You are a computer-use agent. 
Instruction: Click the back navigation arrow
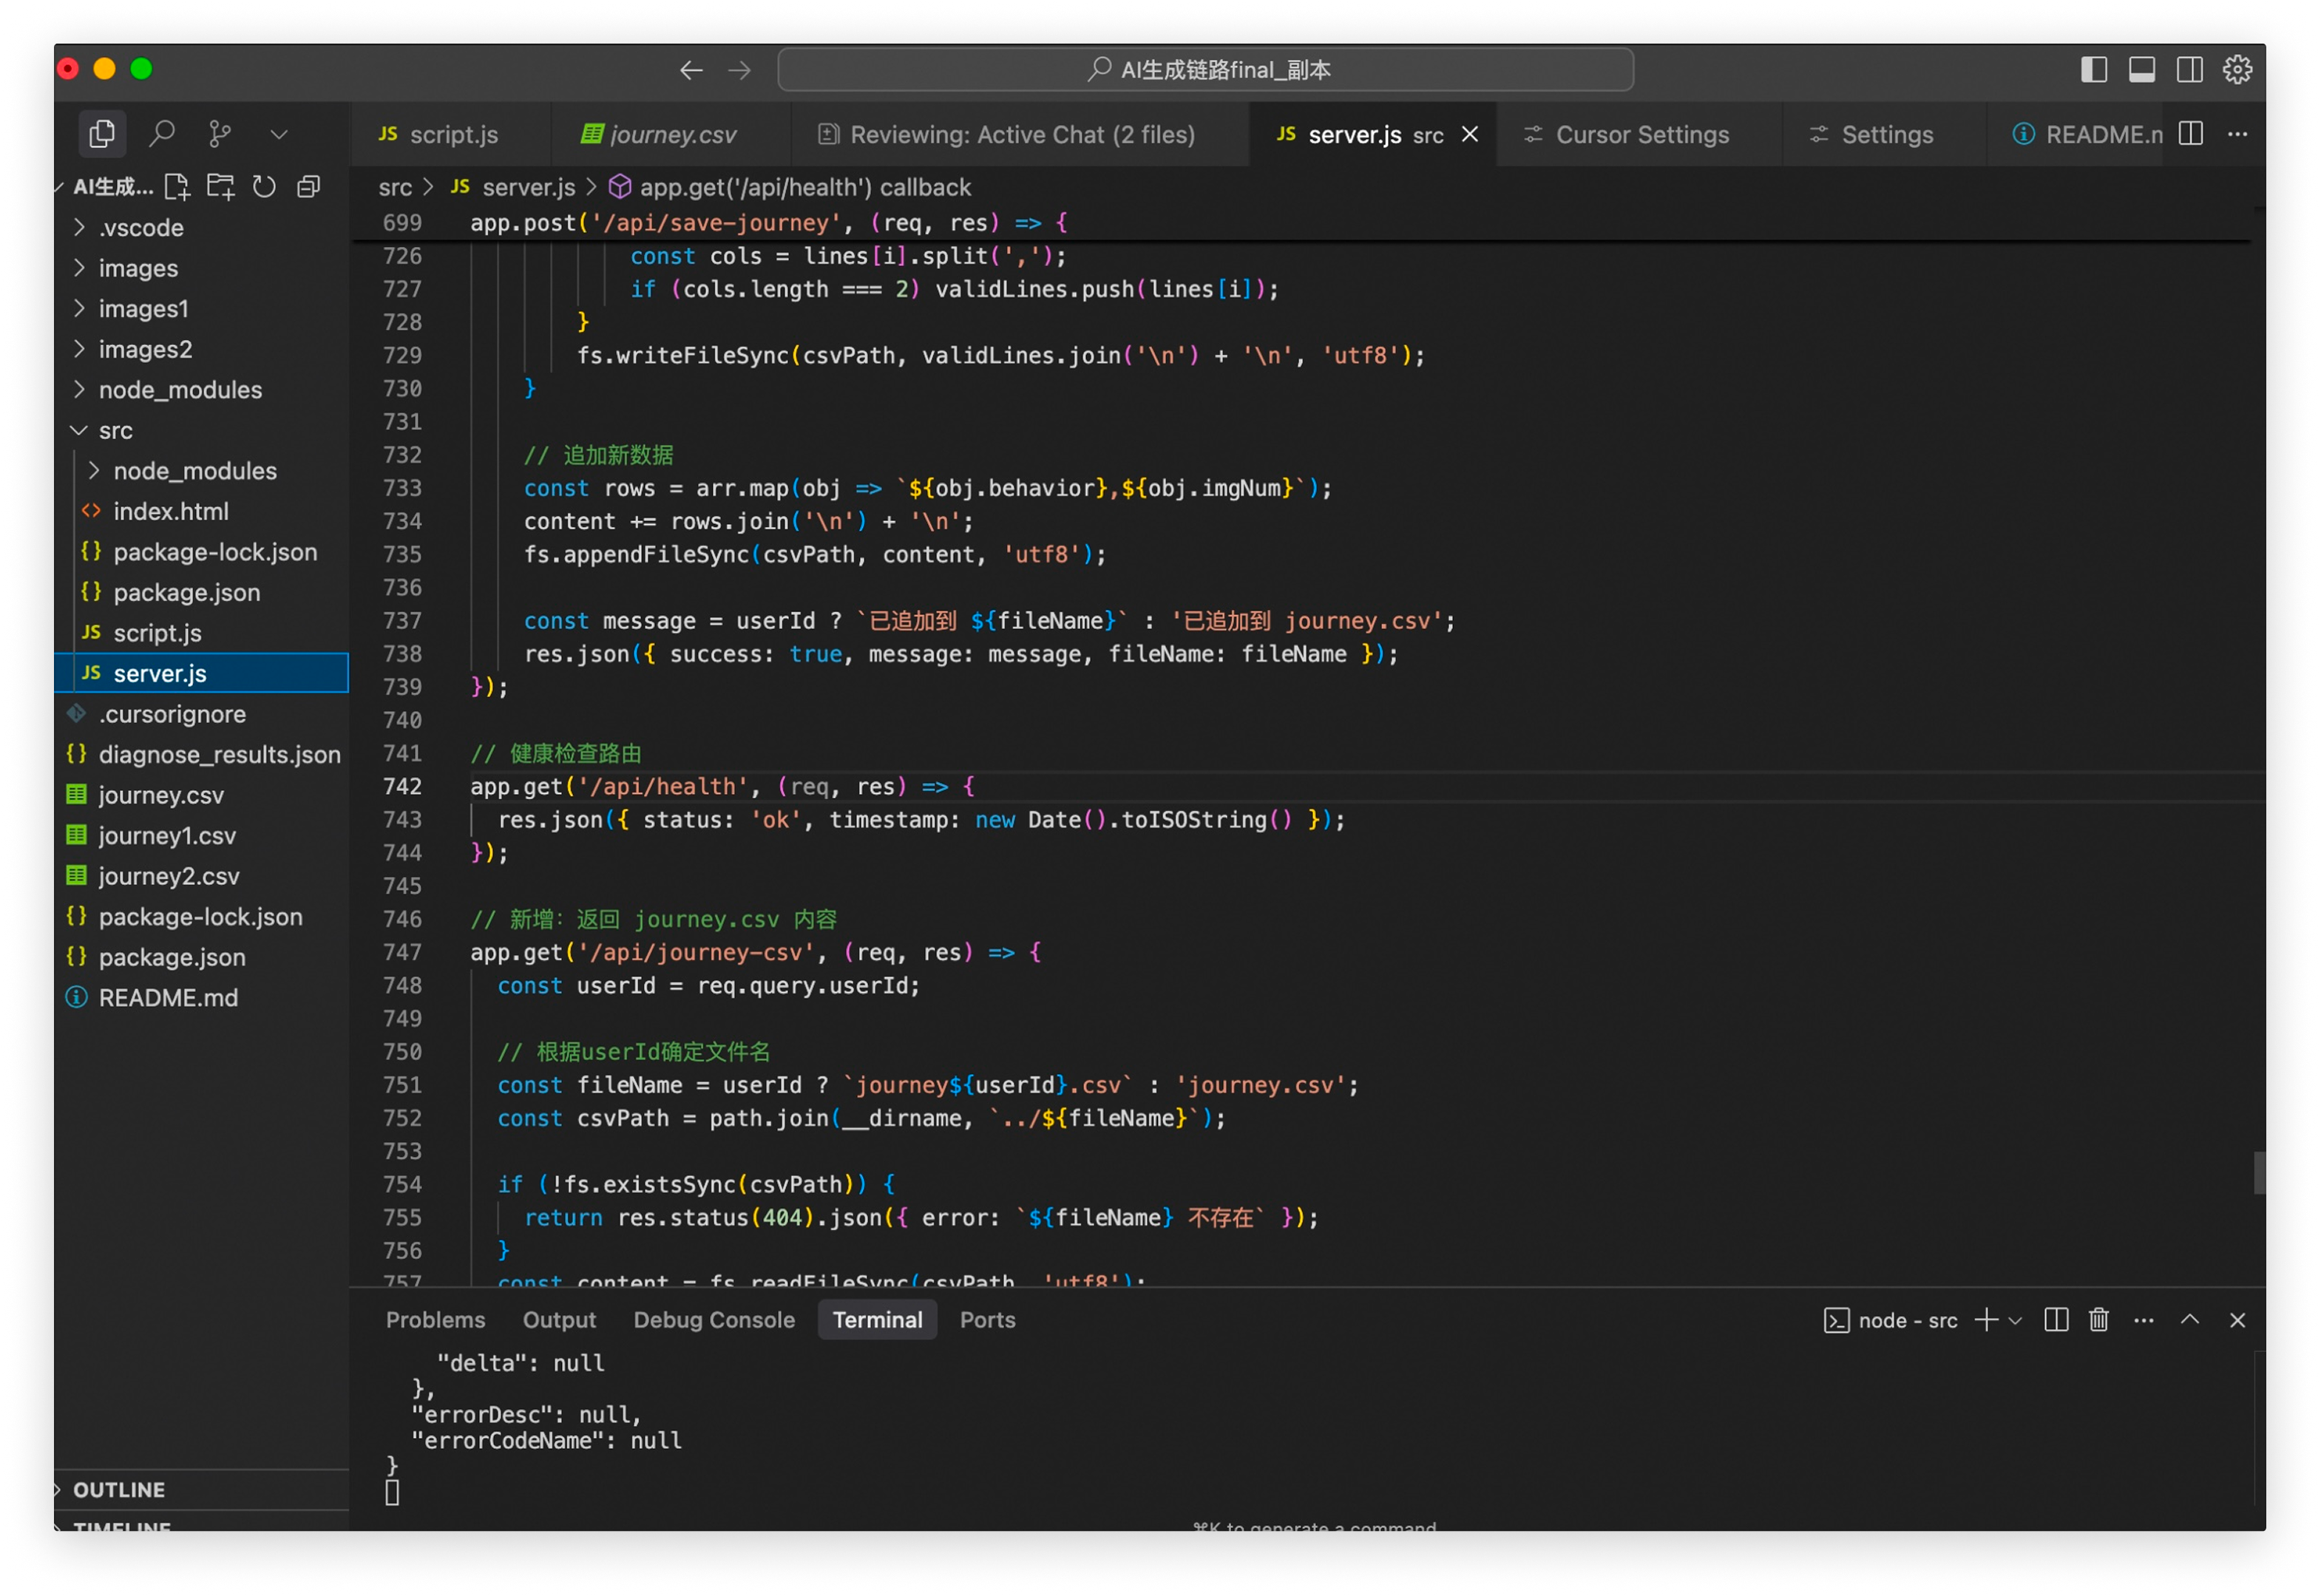(x=691, y=69)
